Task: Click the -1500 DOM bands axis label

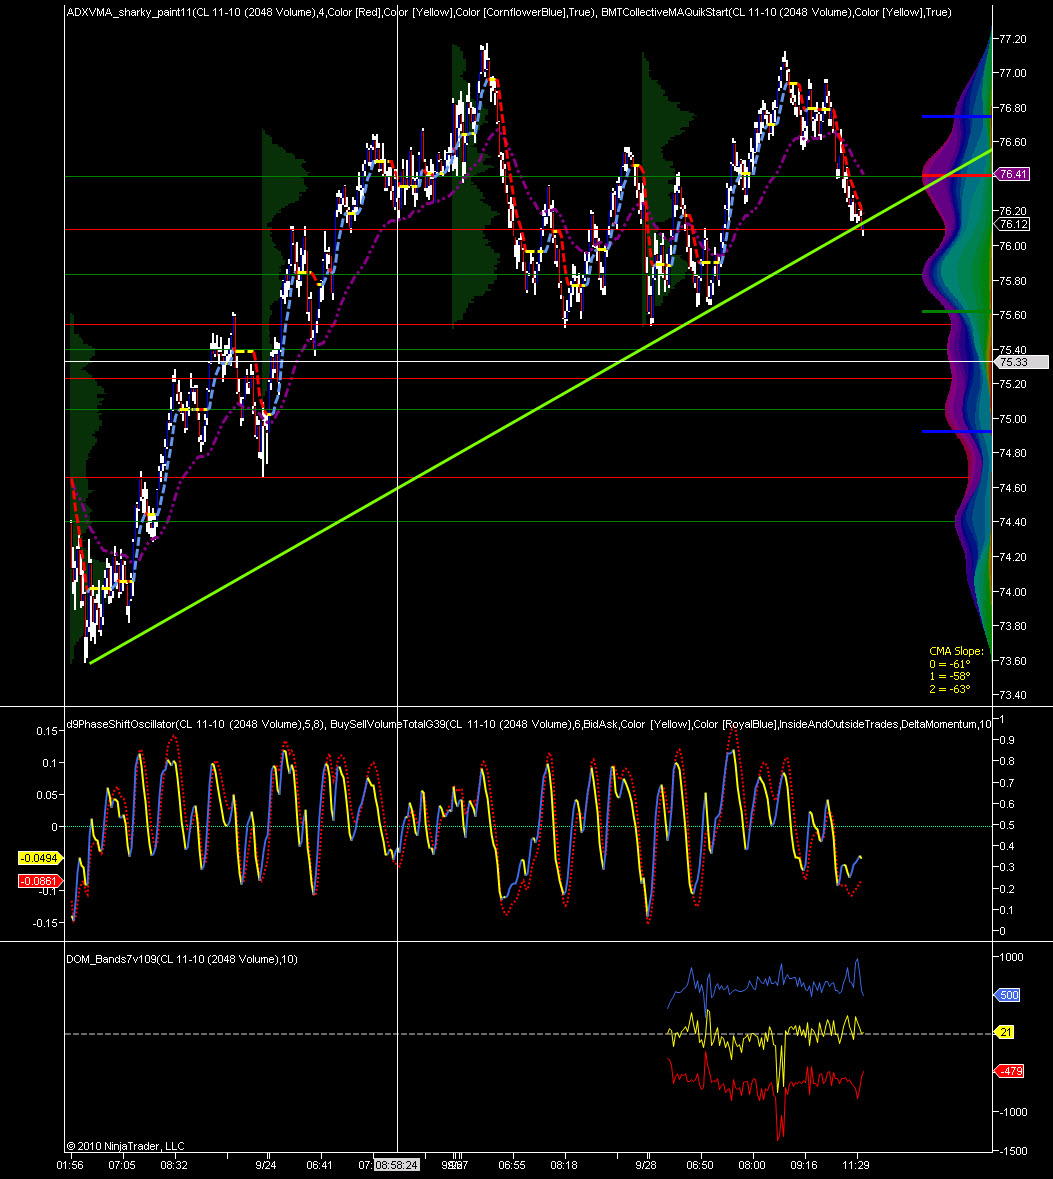Action: (1012, 1150)
